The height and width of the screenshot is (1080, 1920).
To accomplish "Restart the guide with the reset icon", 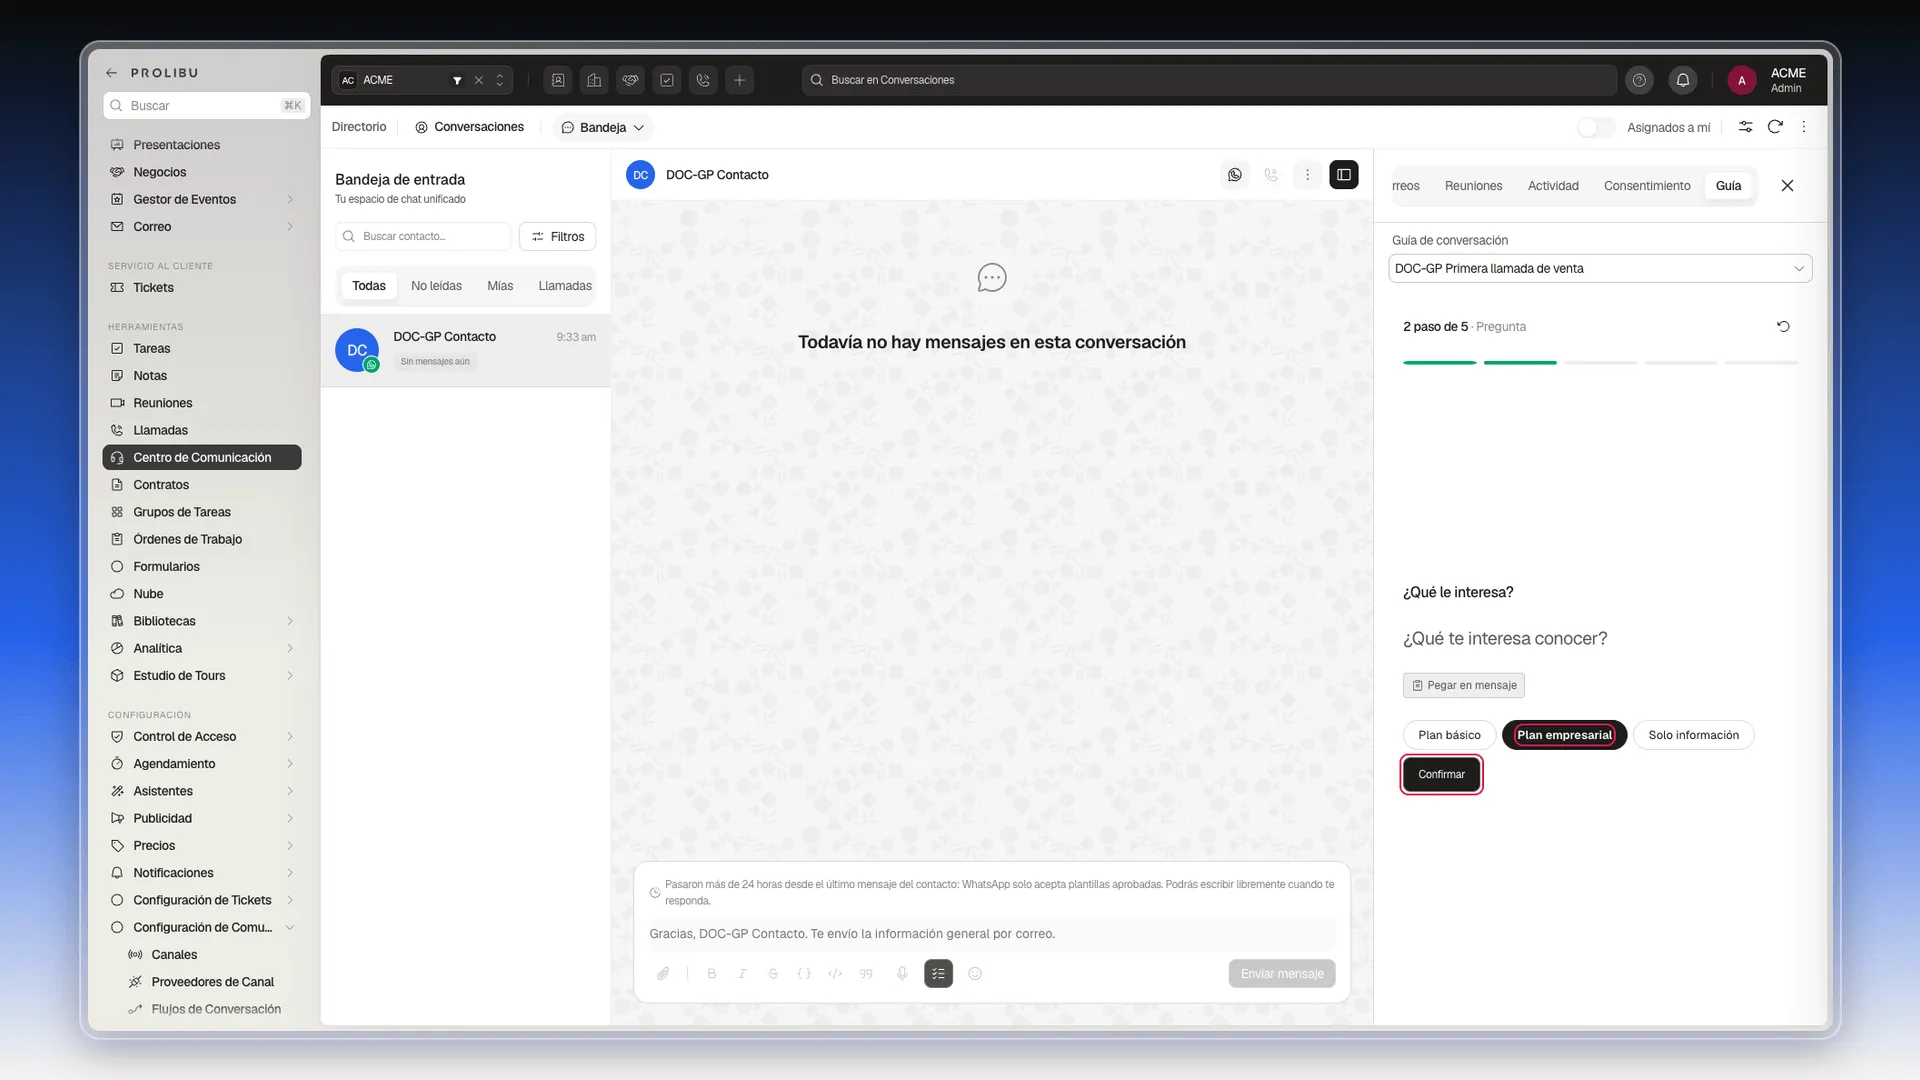I will (x=1783, y=327).
